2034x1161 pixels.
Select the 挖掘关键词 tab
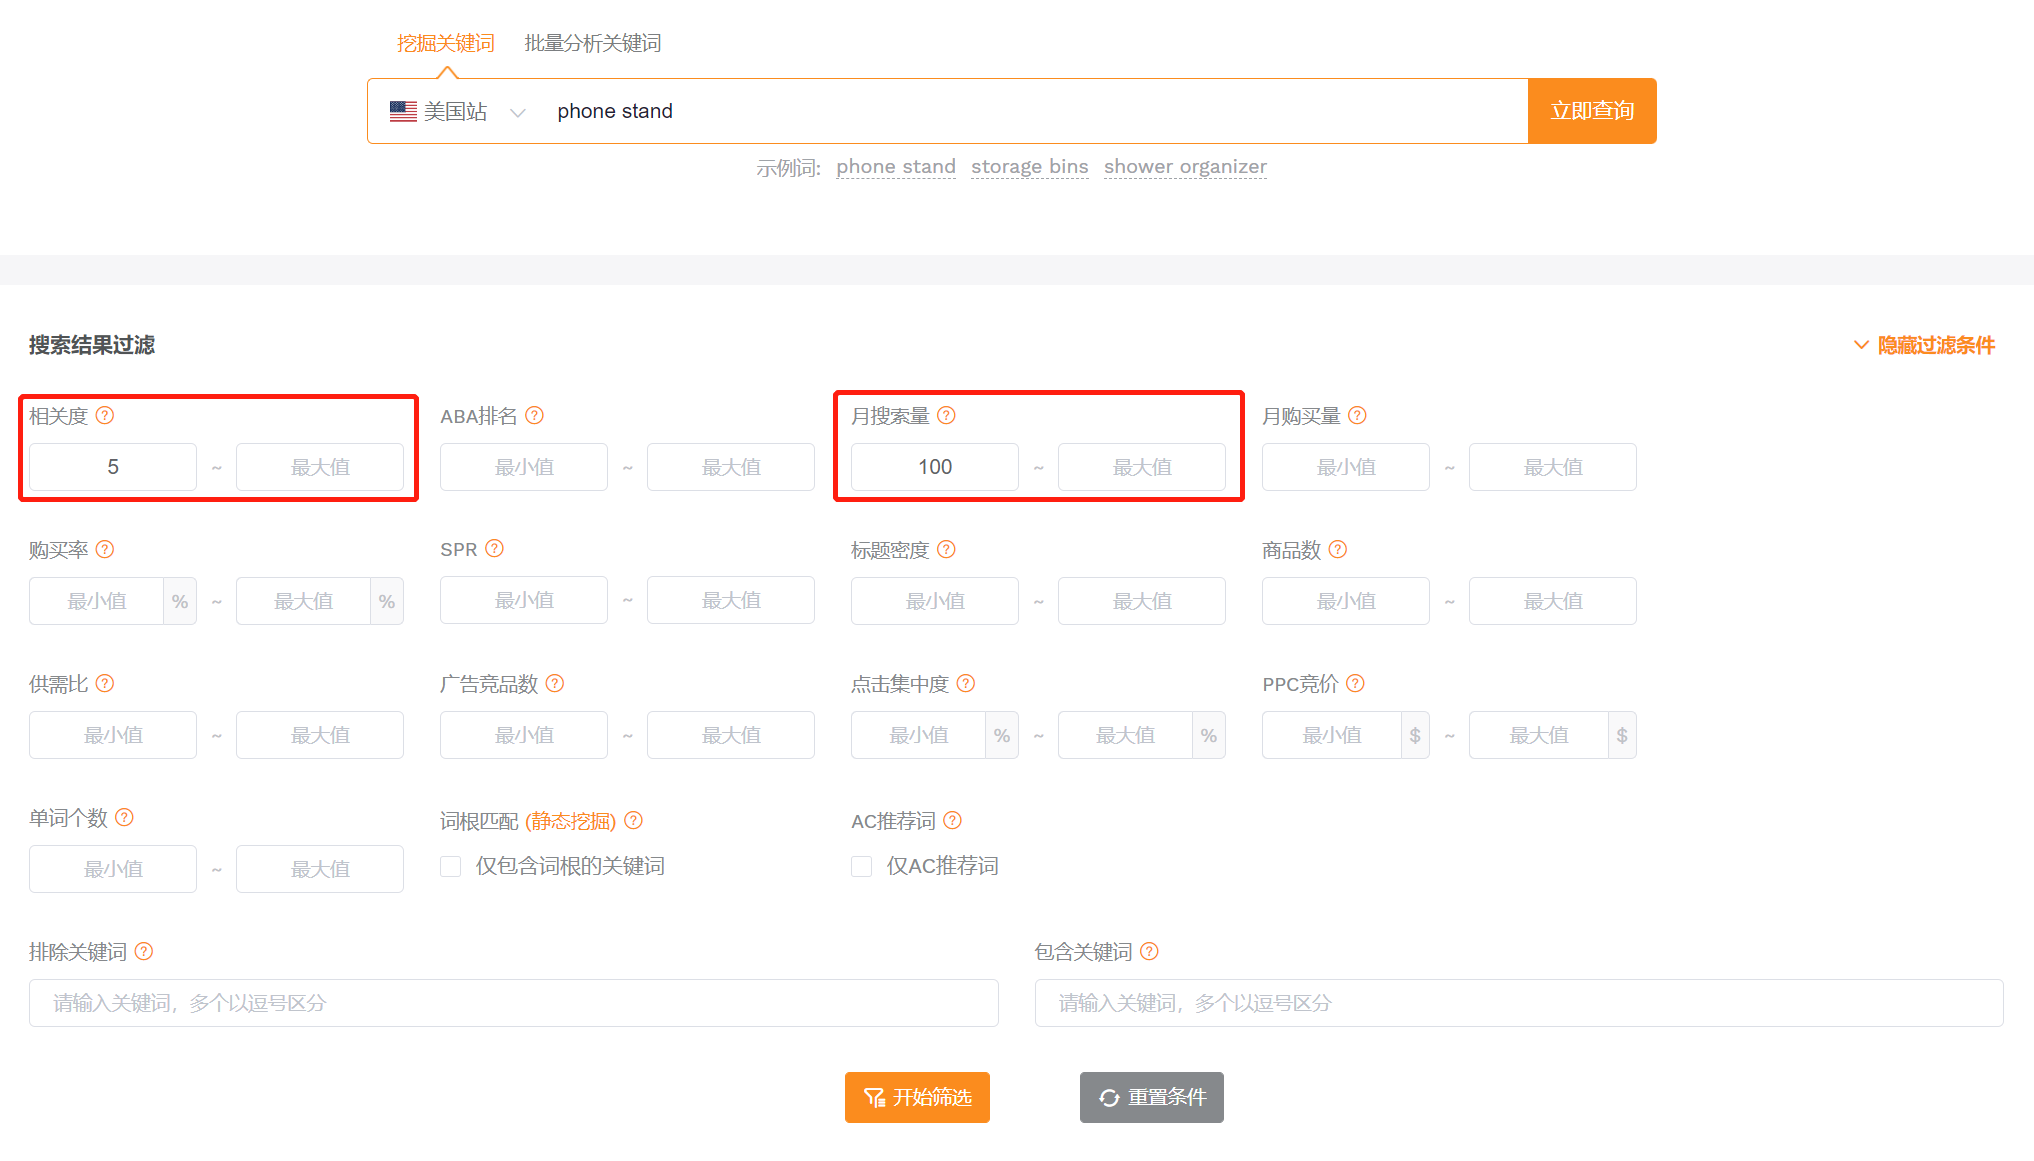pos(444,43)
